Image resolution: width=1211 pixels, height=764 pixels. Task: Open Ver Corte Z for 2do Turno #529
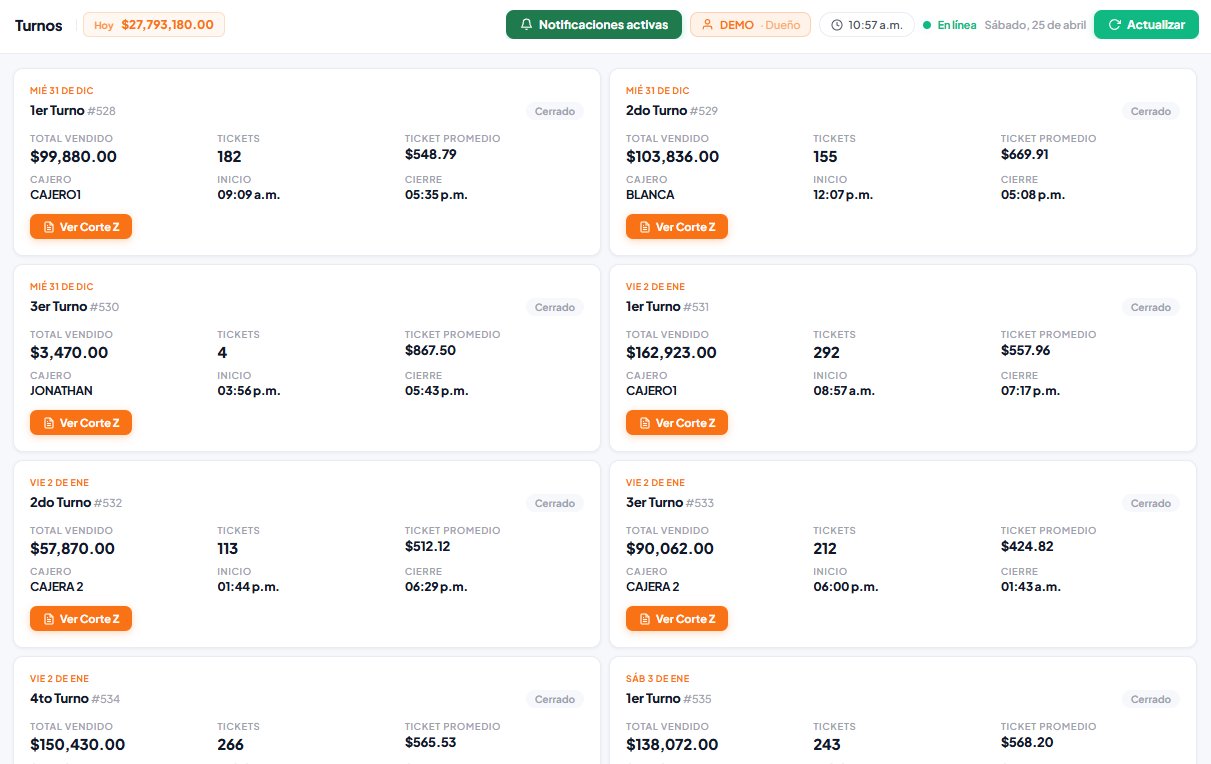click(677, 227)
